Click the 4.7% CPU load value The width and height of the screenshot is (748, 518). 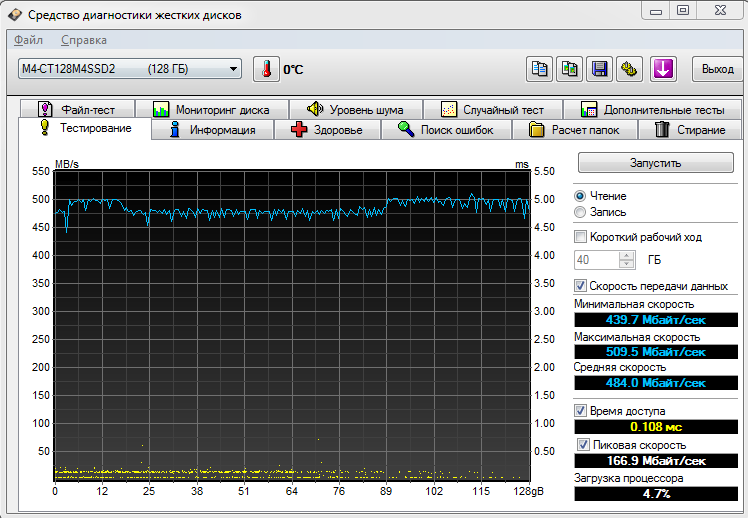click(x=656, y=494)
